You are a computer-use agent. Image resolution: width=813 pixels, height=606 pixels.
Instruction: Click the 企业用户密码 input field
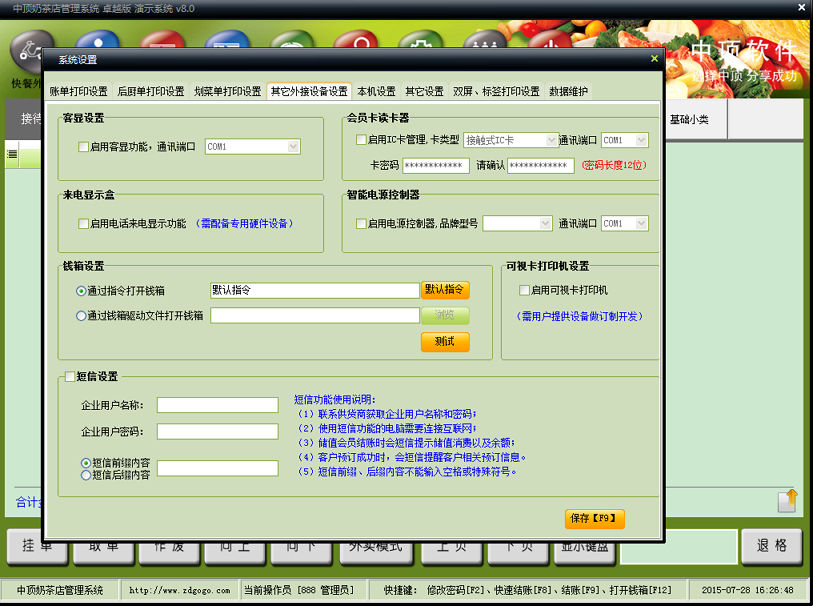pyautogui.click(x=218, y=431)
